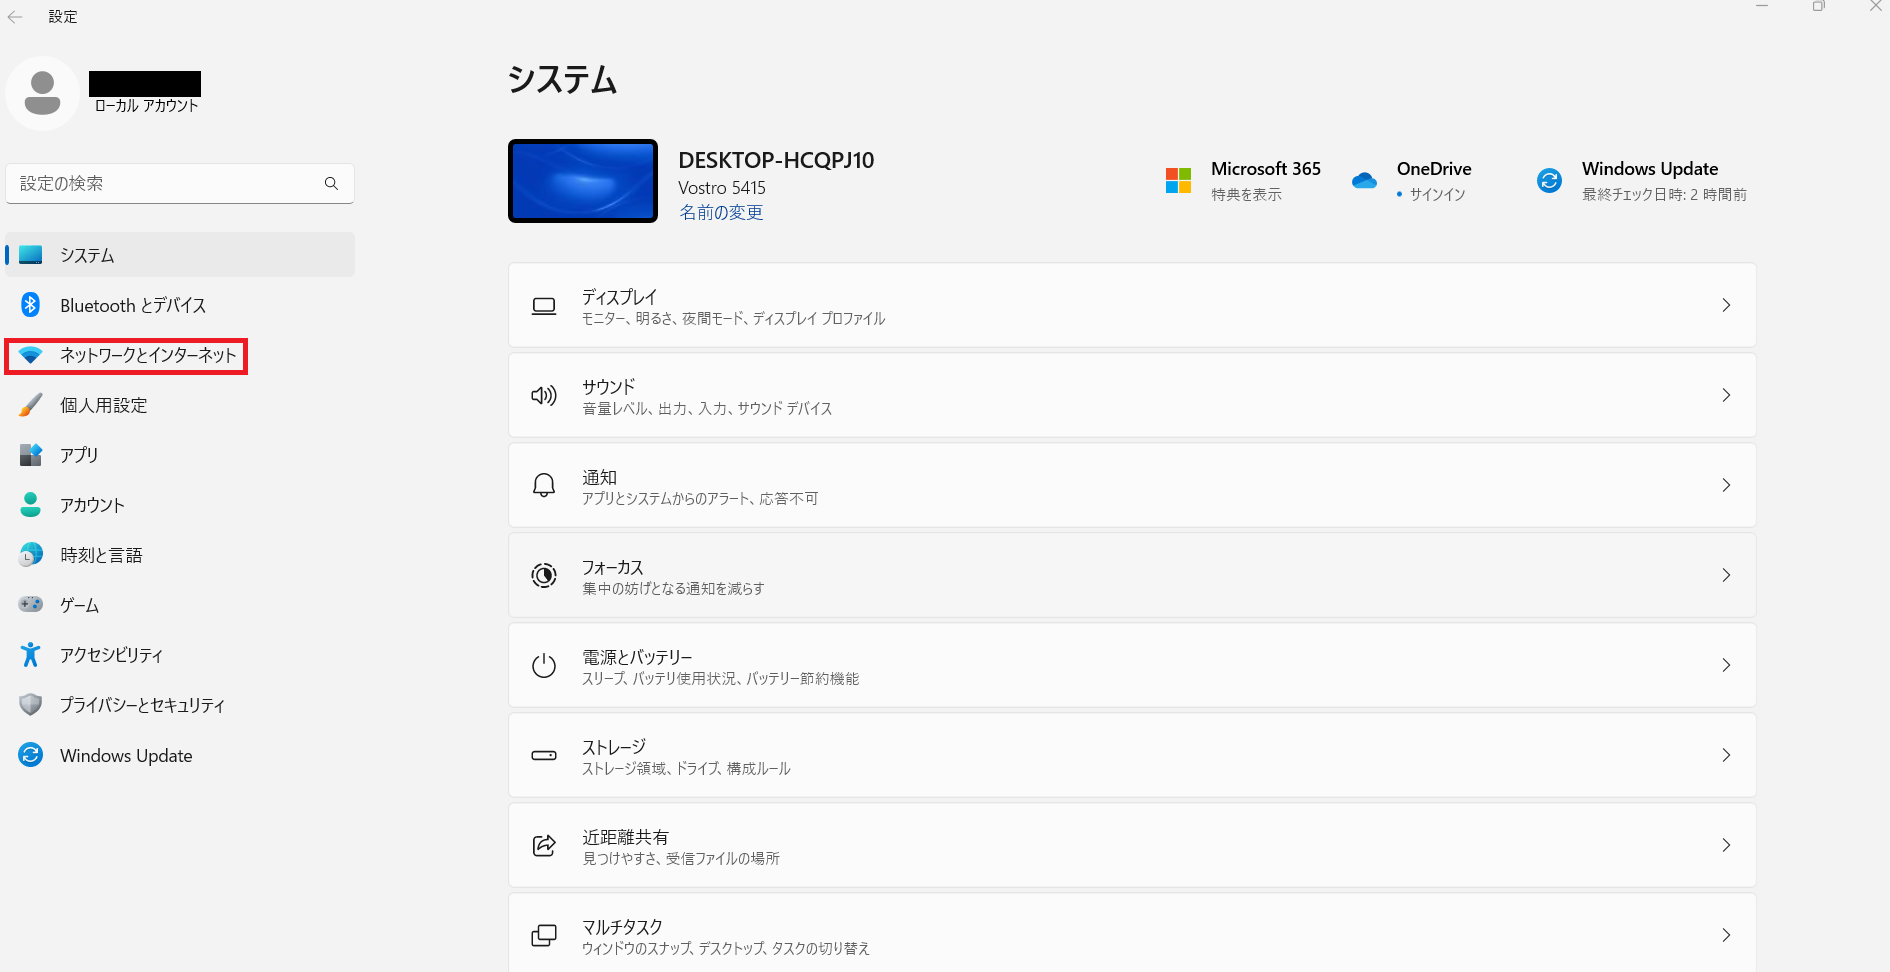Go back with the arrow button

[15, 17]
